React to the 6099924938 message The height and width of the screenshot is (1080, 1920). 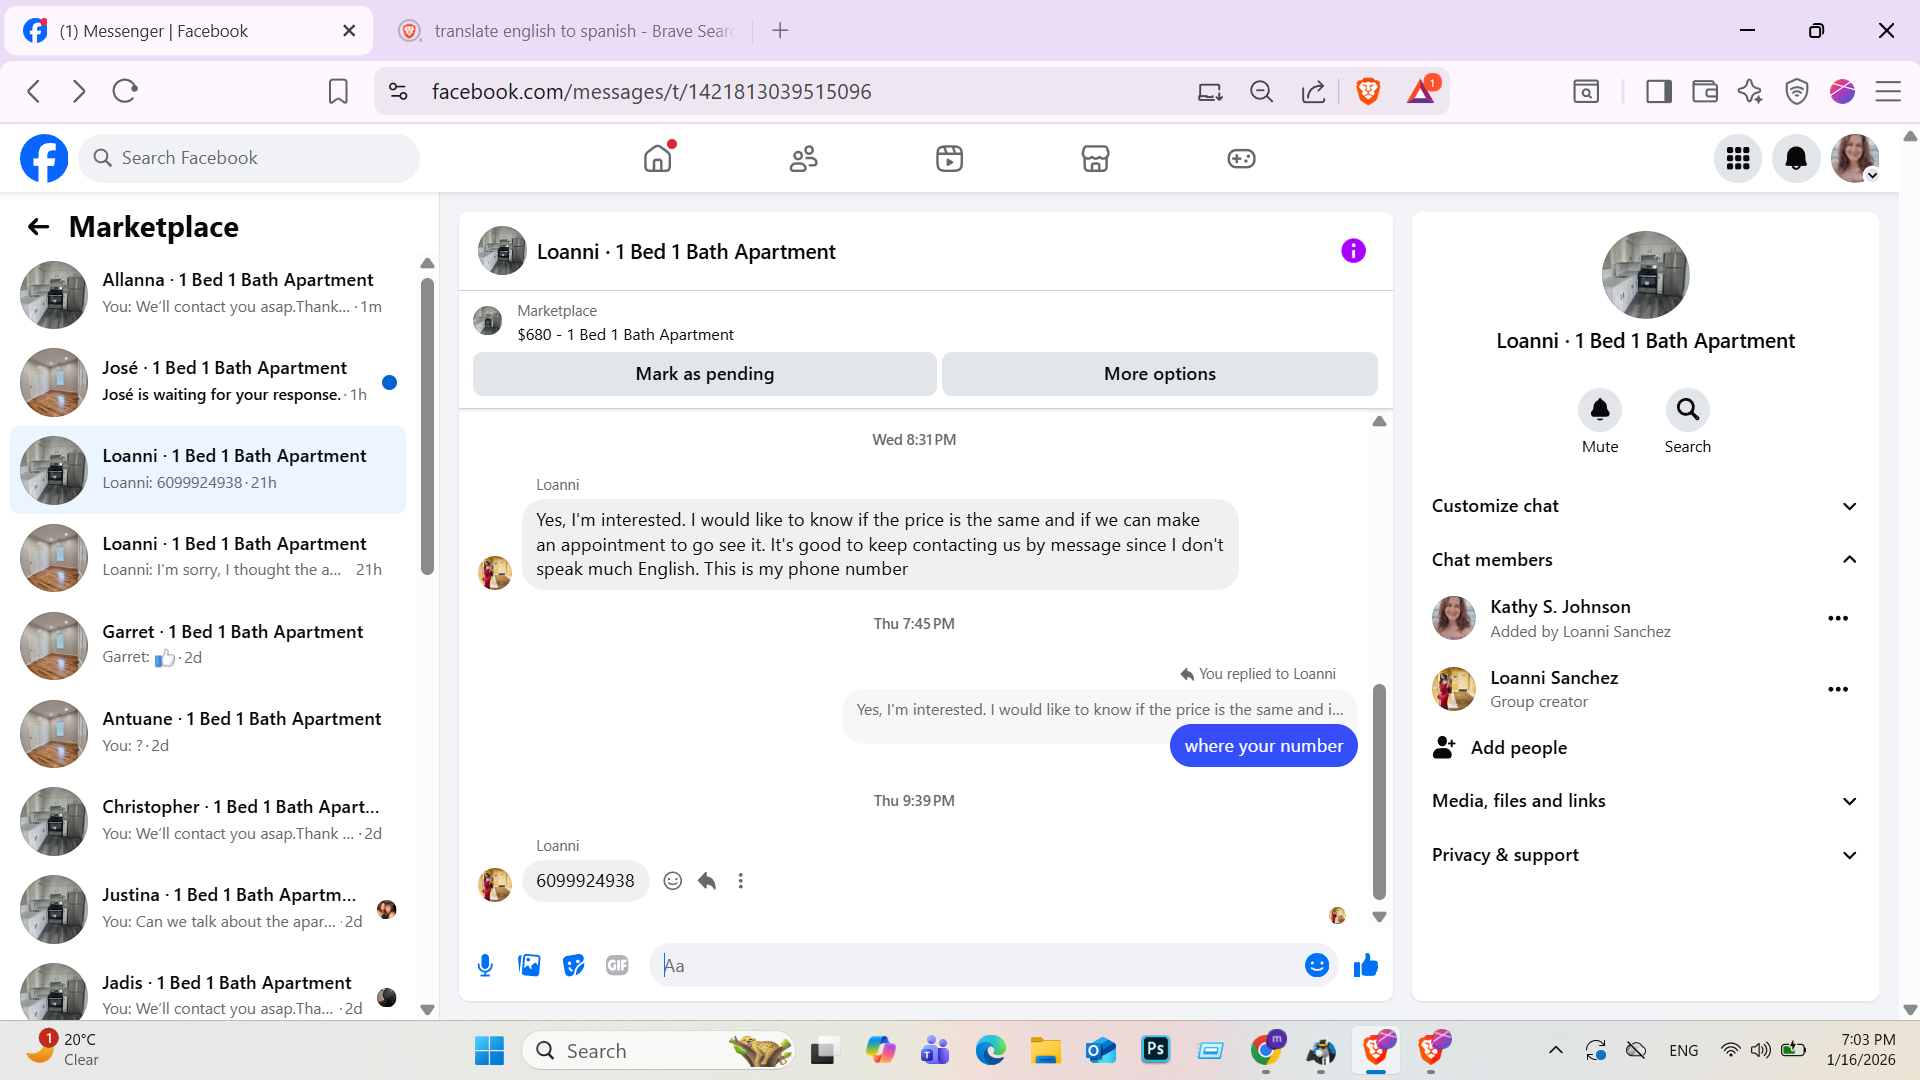pos(673,881)
